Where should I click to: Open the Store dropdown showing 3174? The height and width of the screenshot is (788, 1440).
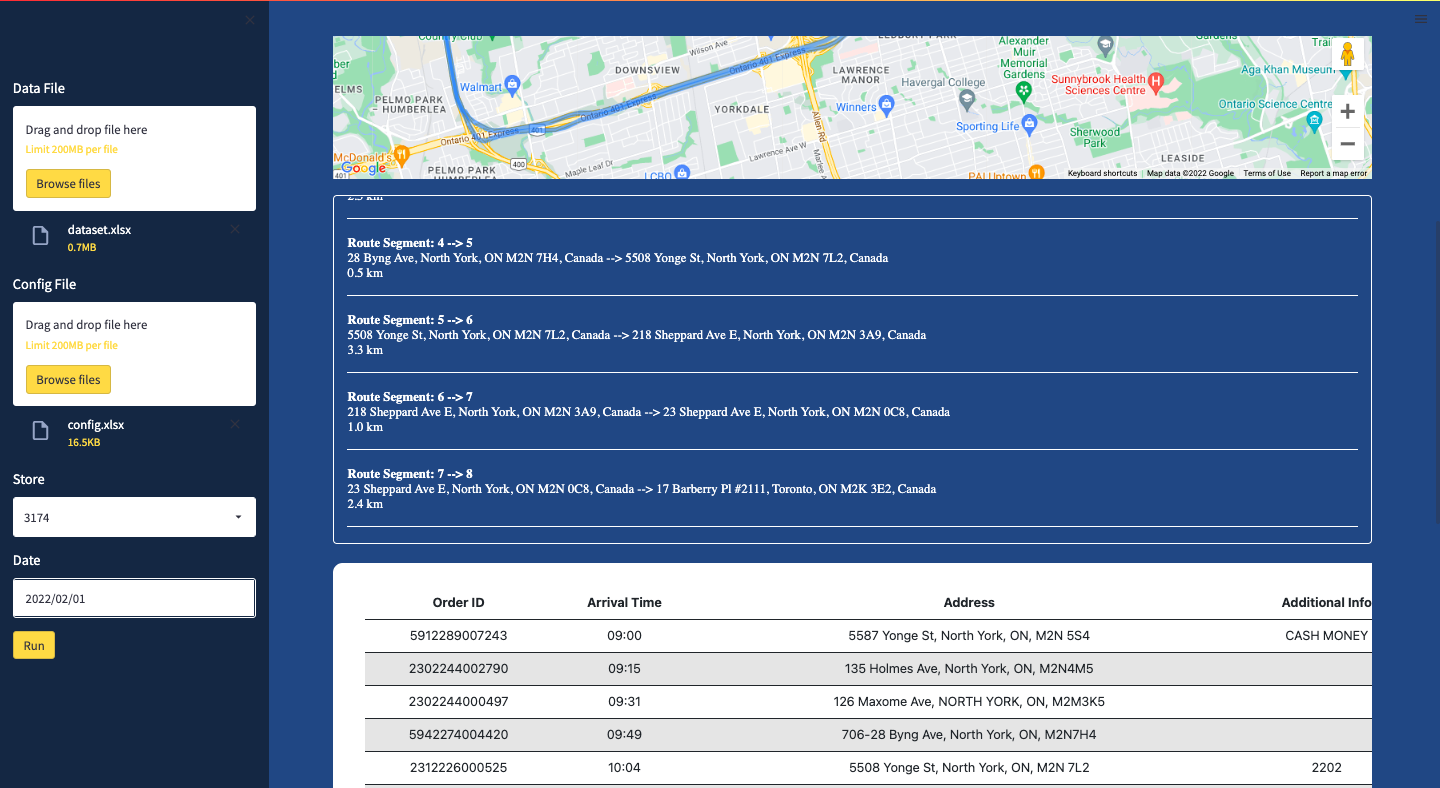click(134, 517)
